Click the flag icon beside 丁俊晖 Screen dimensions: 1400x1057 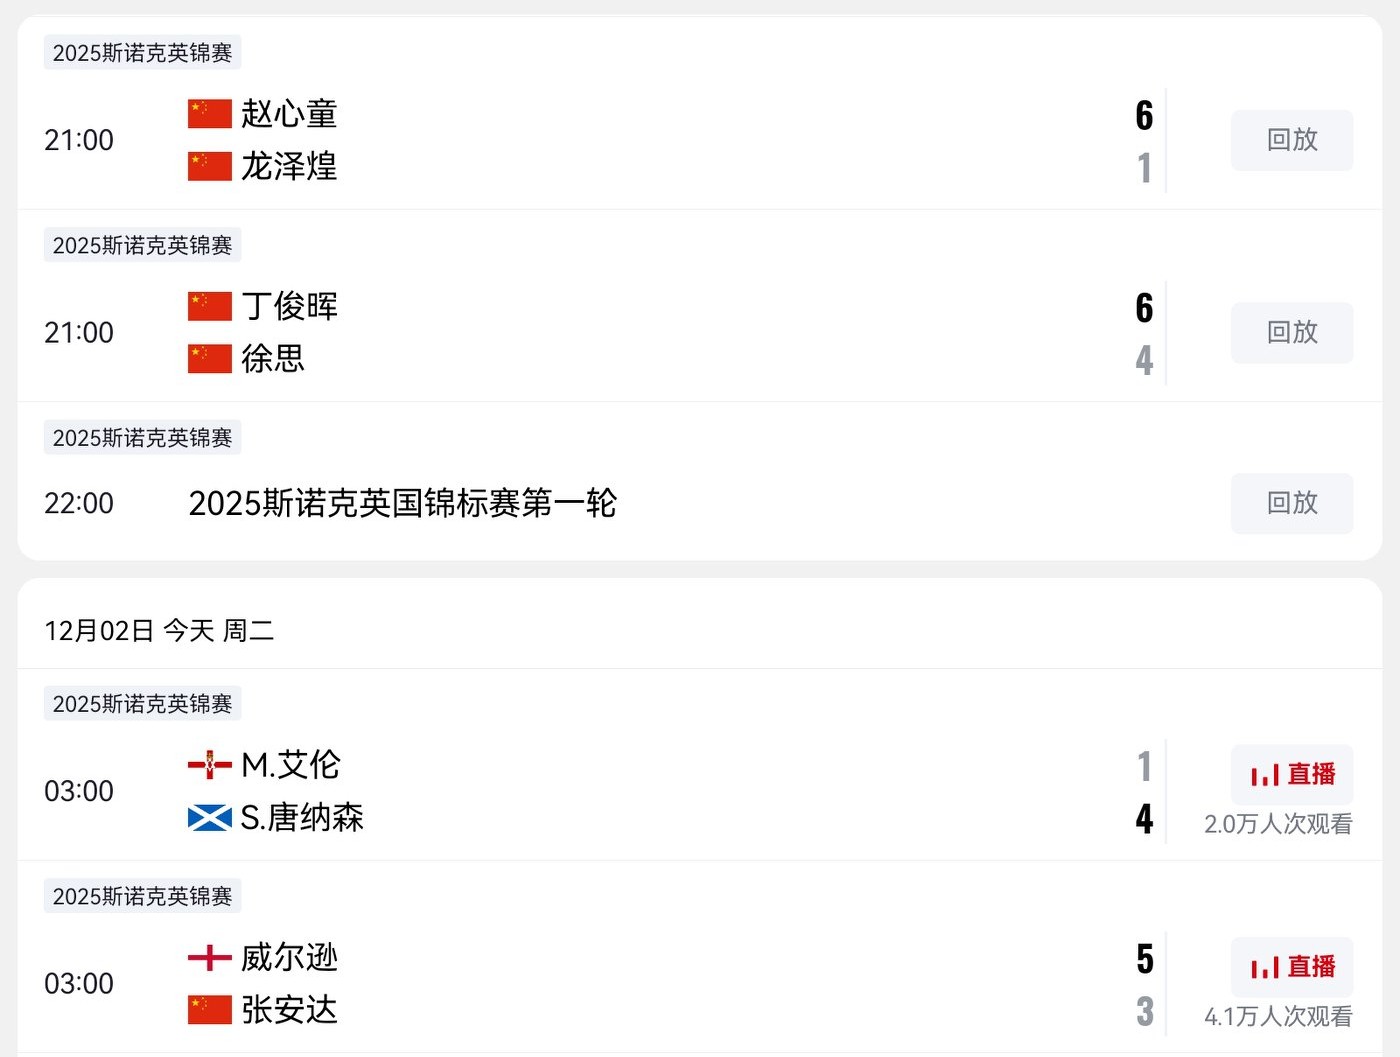coord(209,306)
